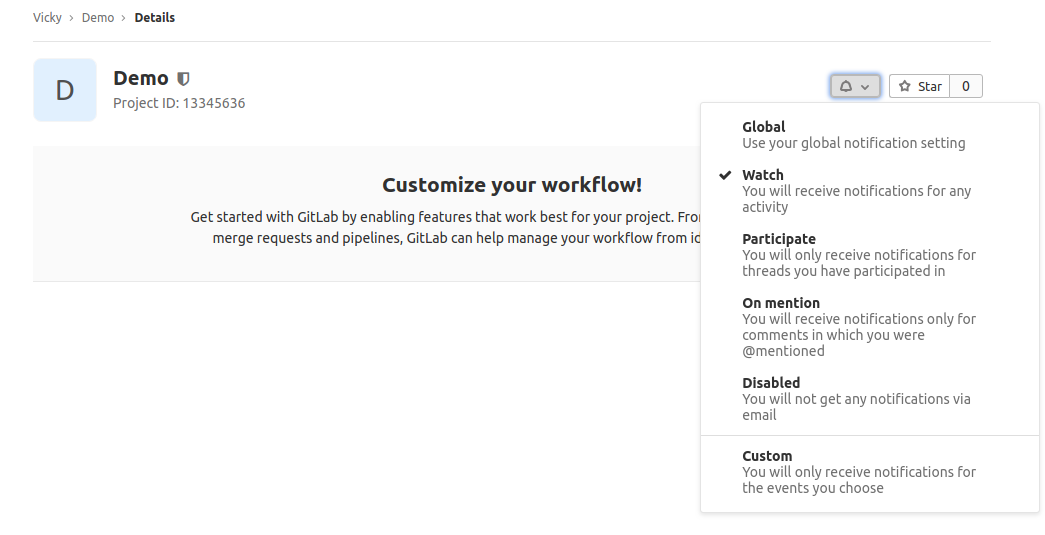
Task: Select the Global notification setting
Action: click(x=853, y=135)
